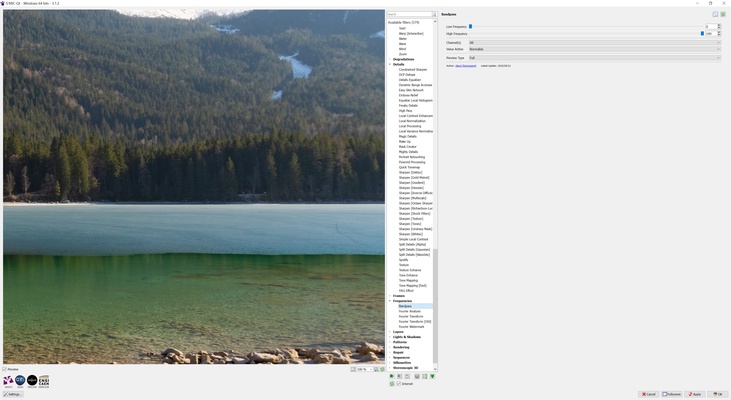This screenshot has width=731, height=400.
Task: Click the reset zoom icon below preview
Action: 382,369
